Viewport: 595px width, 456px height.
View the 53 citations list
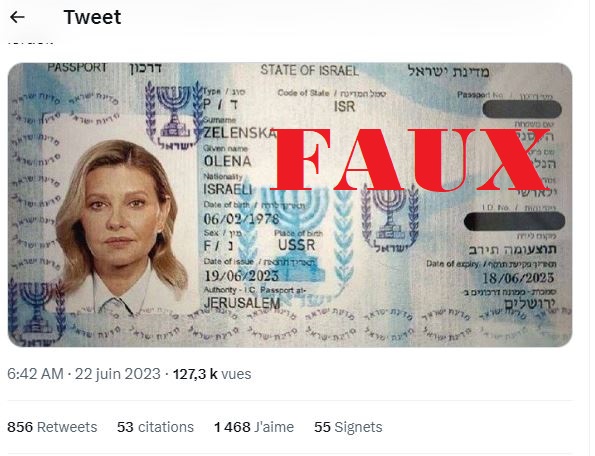[155, 427]
